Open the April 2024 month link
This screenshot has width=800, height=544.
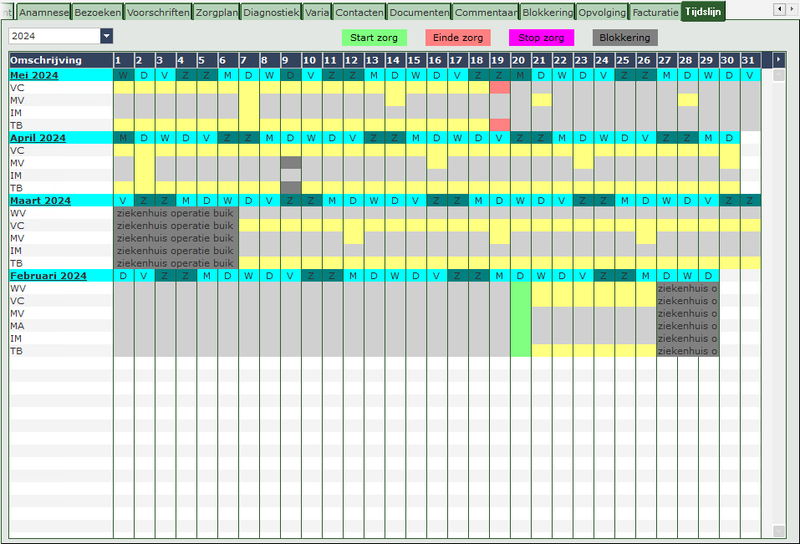click(x=38, y=138)
